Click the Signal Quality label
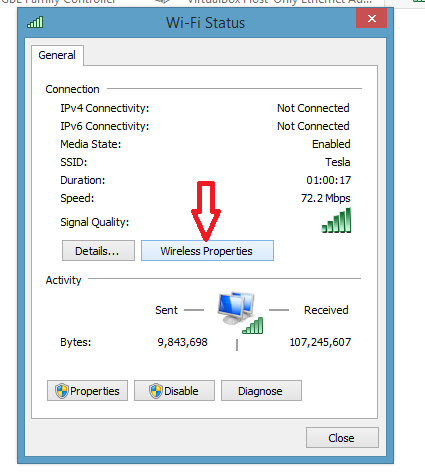 click(95, 222)
